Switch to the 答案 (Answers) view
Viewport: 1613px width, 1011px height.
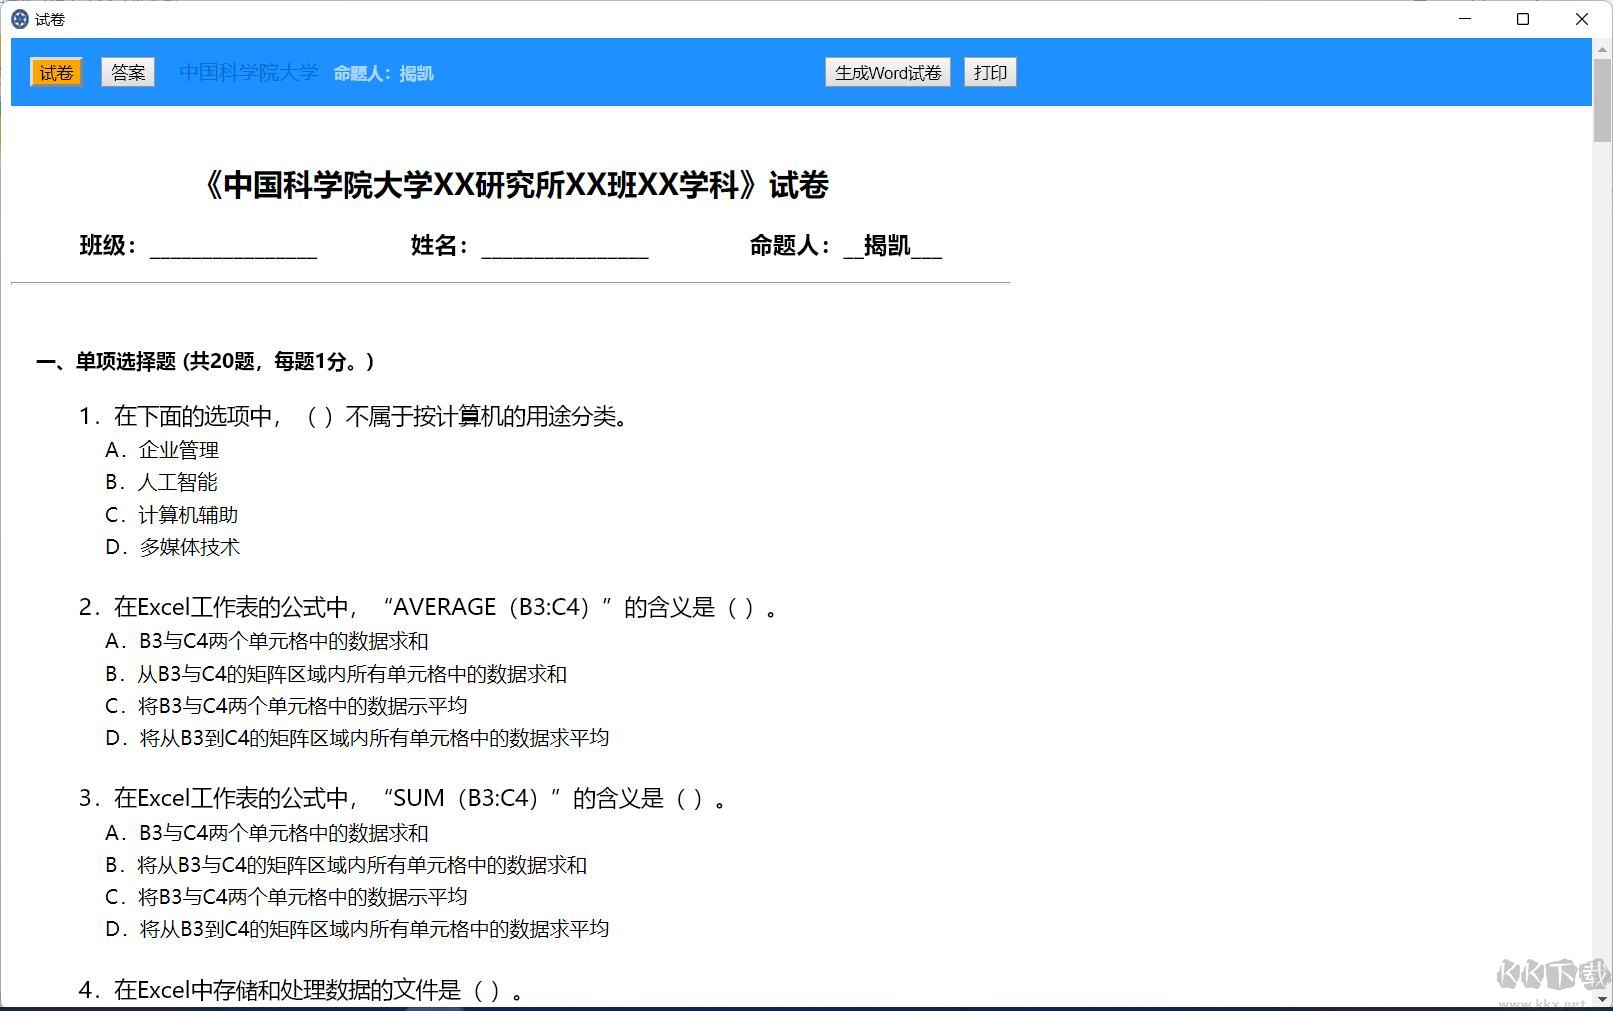click(x=127, y=72)
